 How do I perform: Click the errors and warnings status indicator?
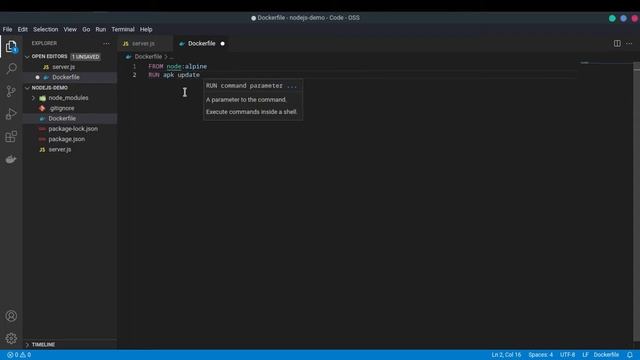tap(19, 355)
